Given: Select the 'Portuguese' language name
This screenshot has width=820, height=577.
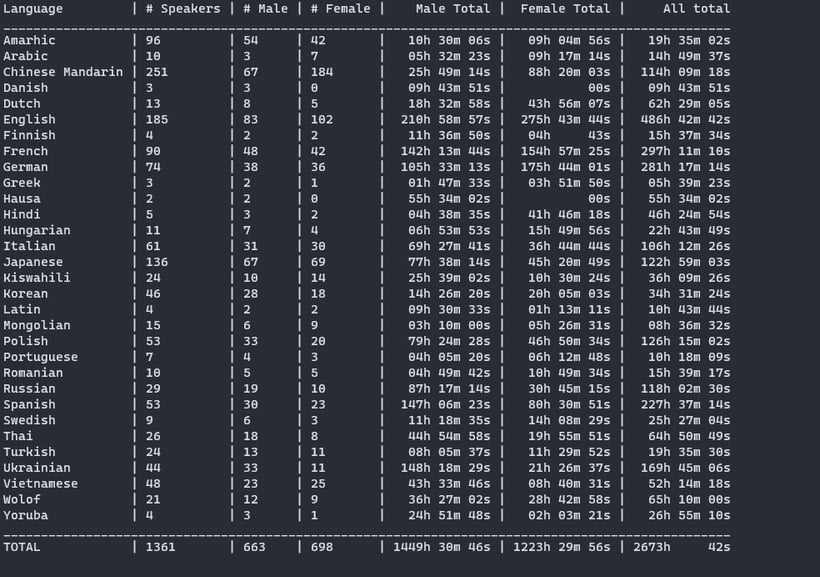Looking at the screenshot, I should pos(41,357).
